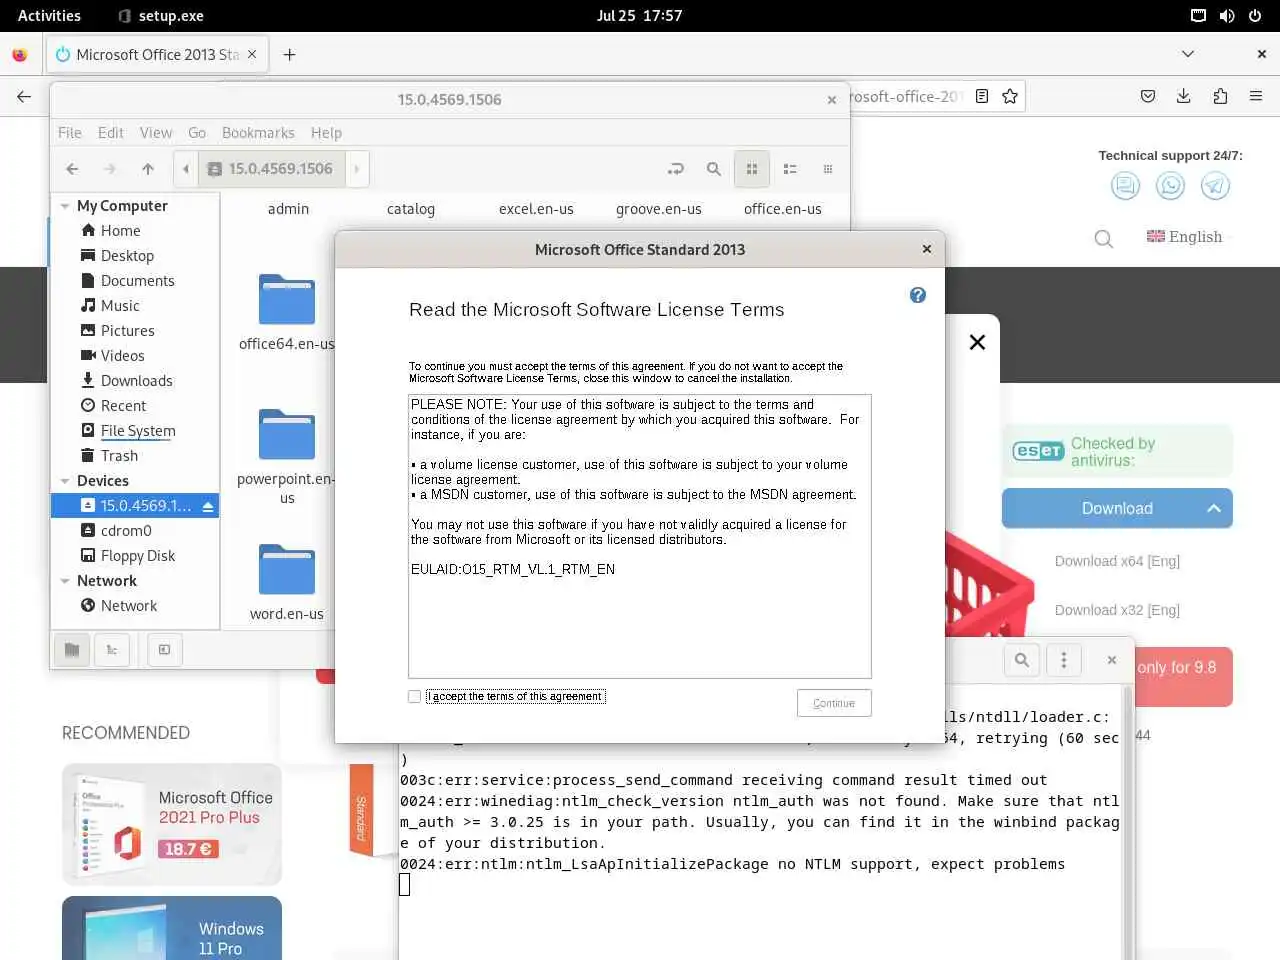Hide the sidebar using status bar button
The width and height of the screenshot is (1280, 960).
coord(164,650)
